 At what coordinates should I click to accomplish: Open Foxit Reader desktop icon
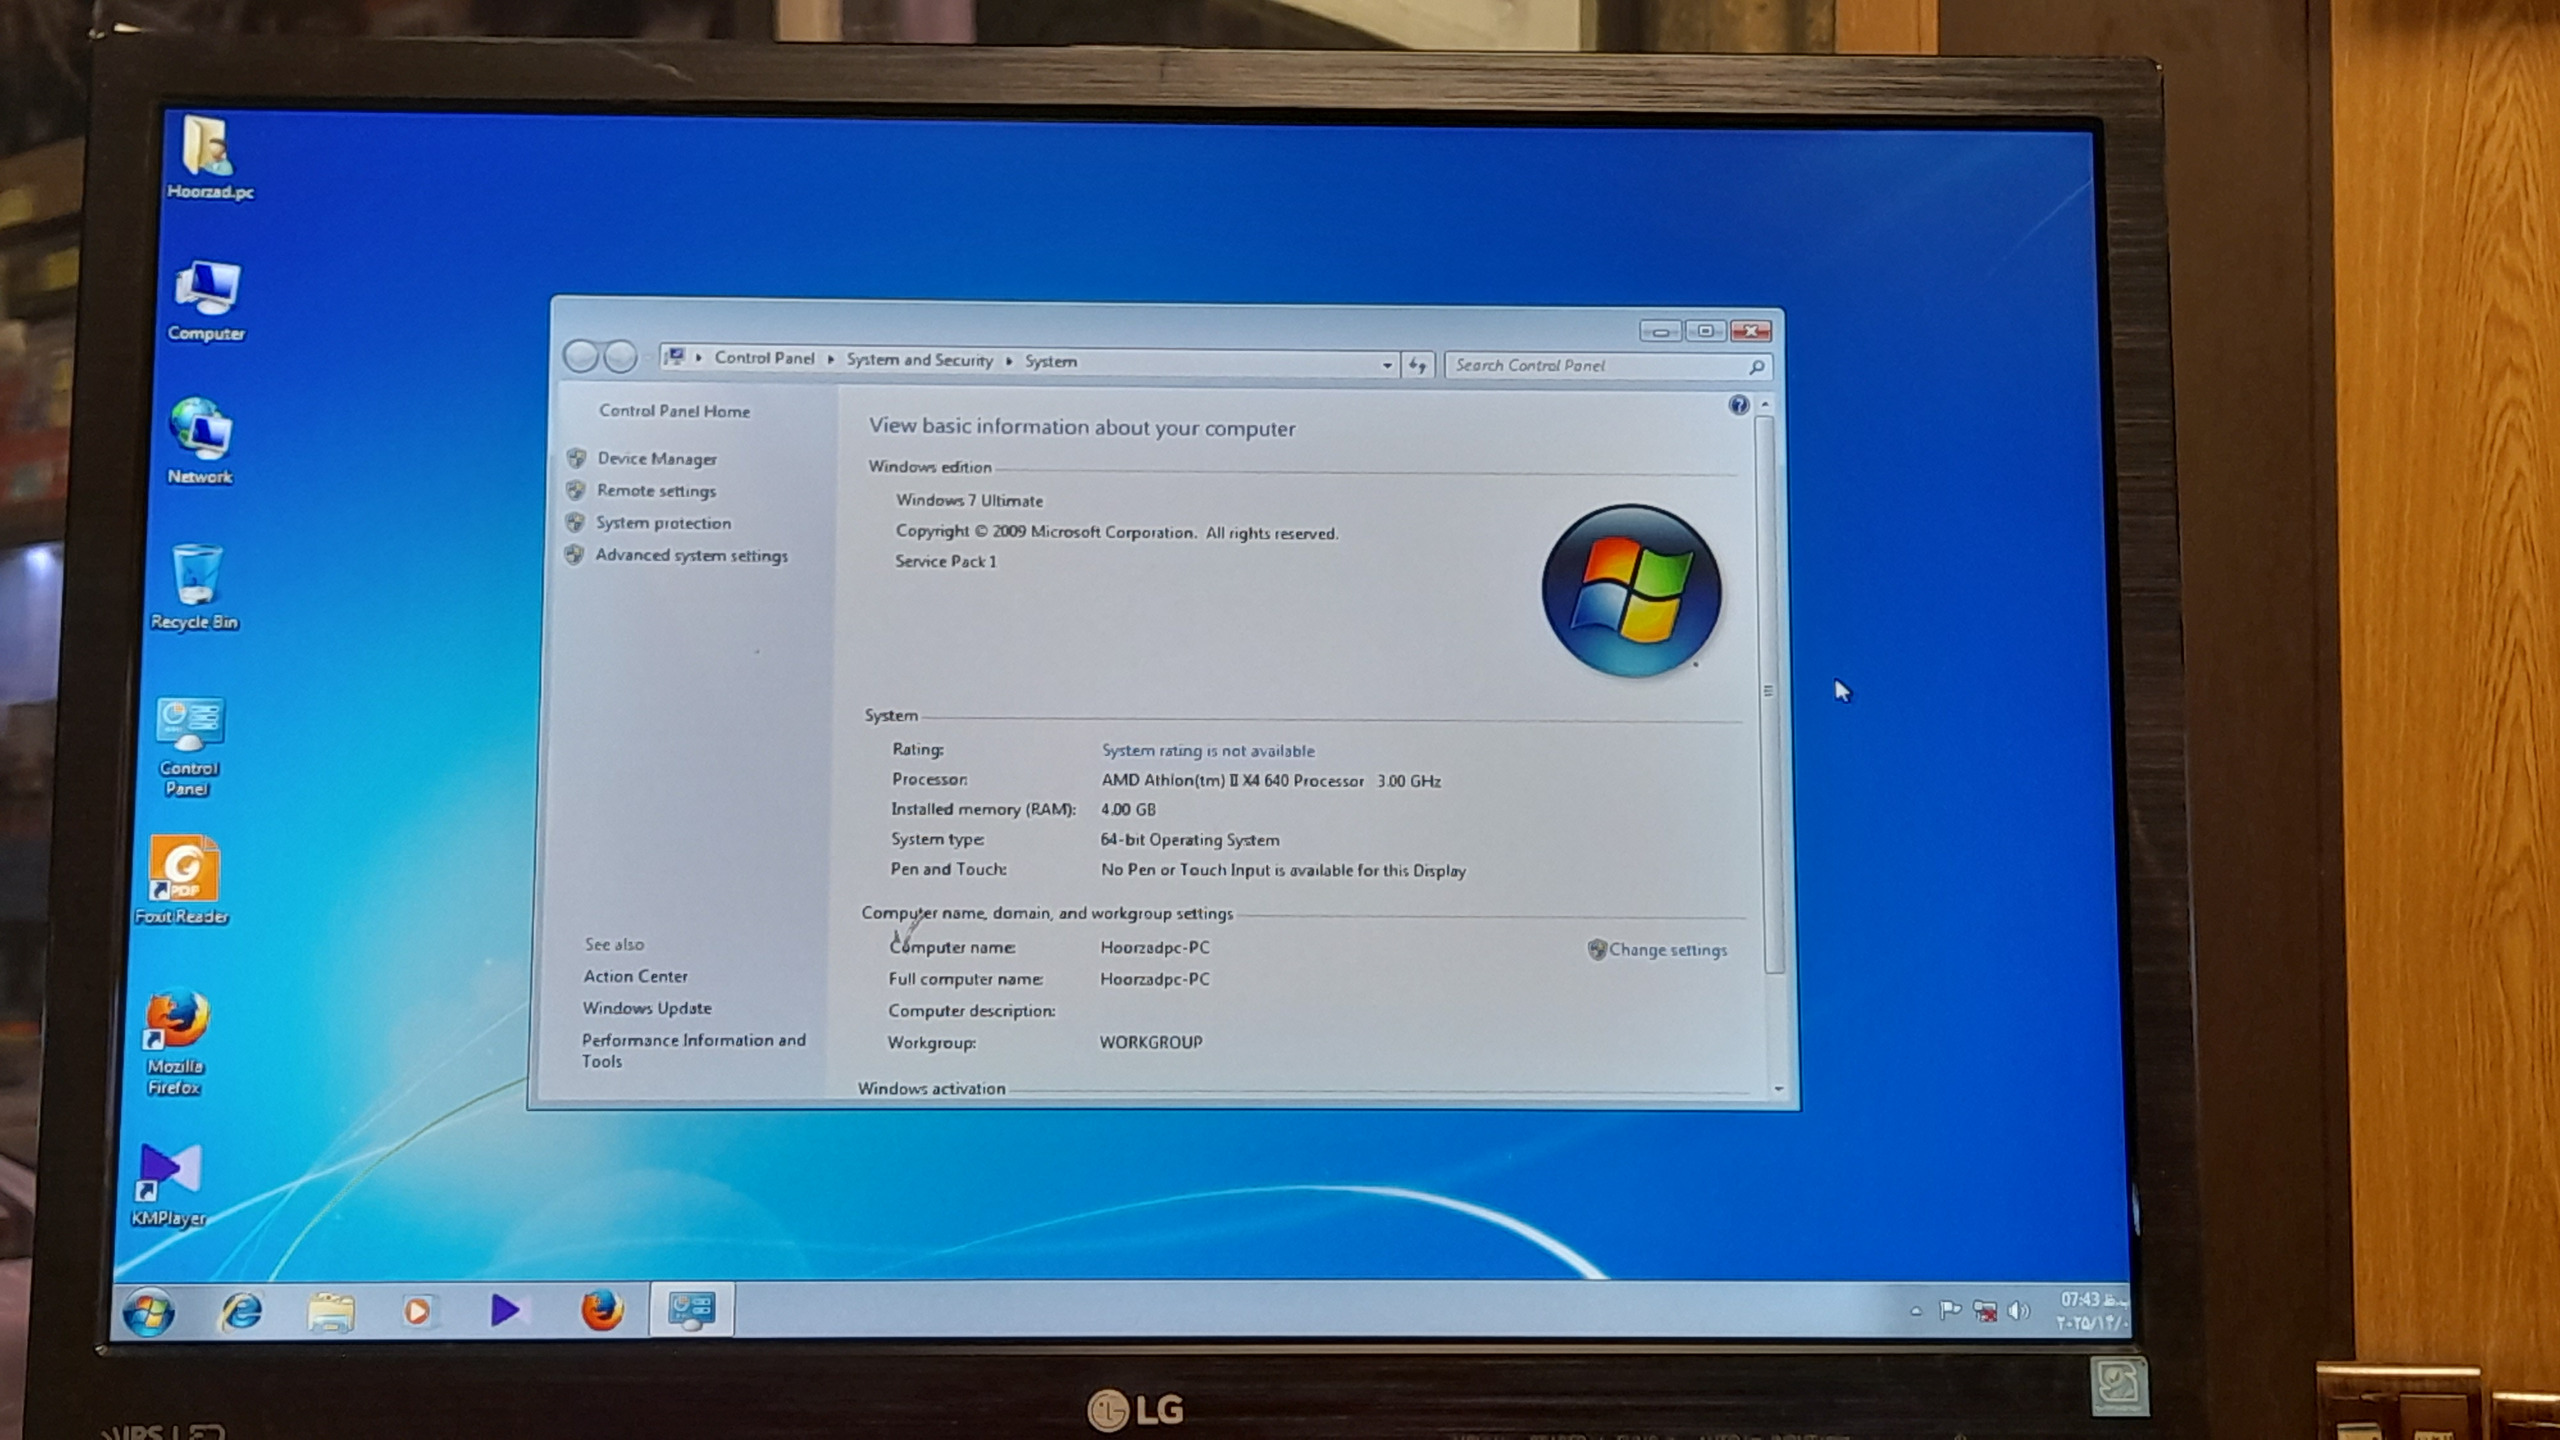182,880
